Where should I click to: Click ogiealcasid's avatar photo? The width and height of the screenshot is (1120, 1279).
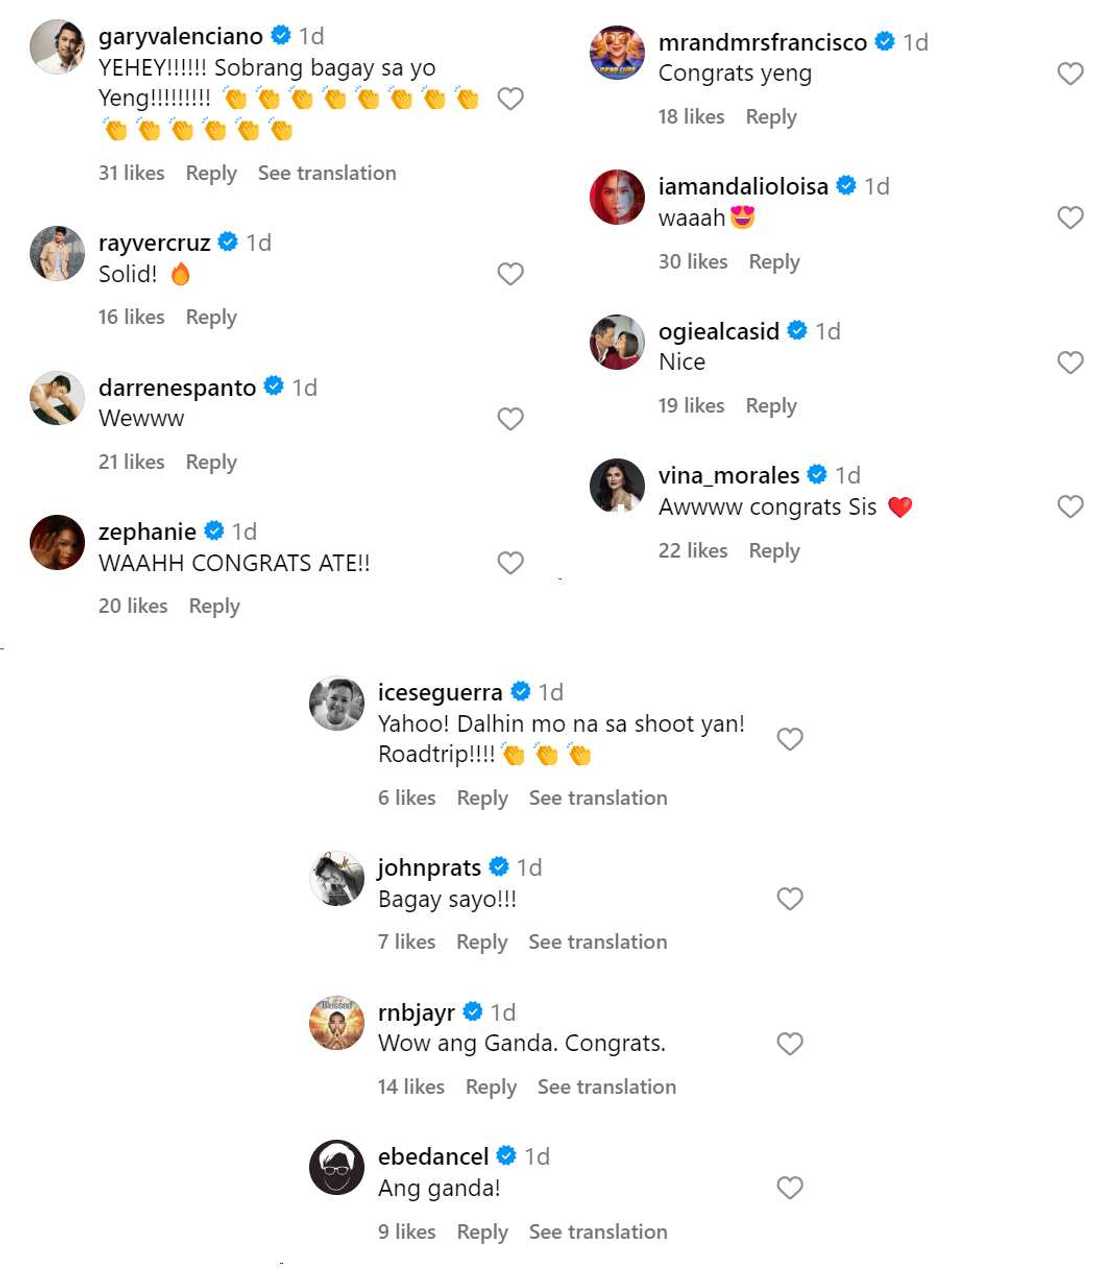pyautogui.click(x=617, y=342)
